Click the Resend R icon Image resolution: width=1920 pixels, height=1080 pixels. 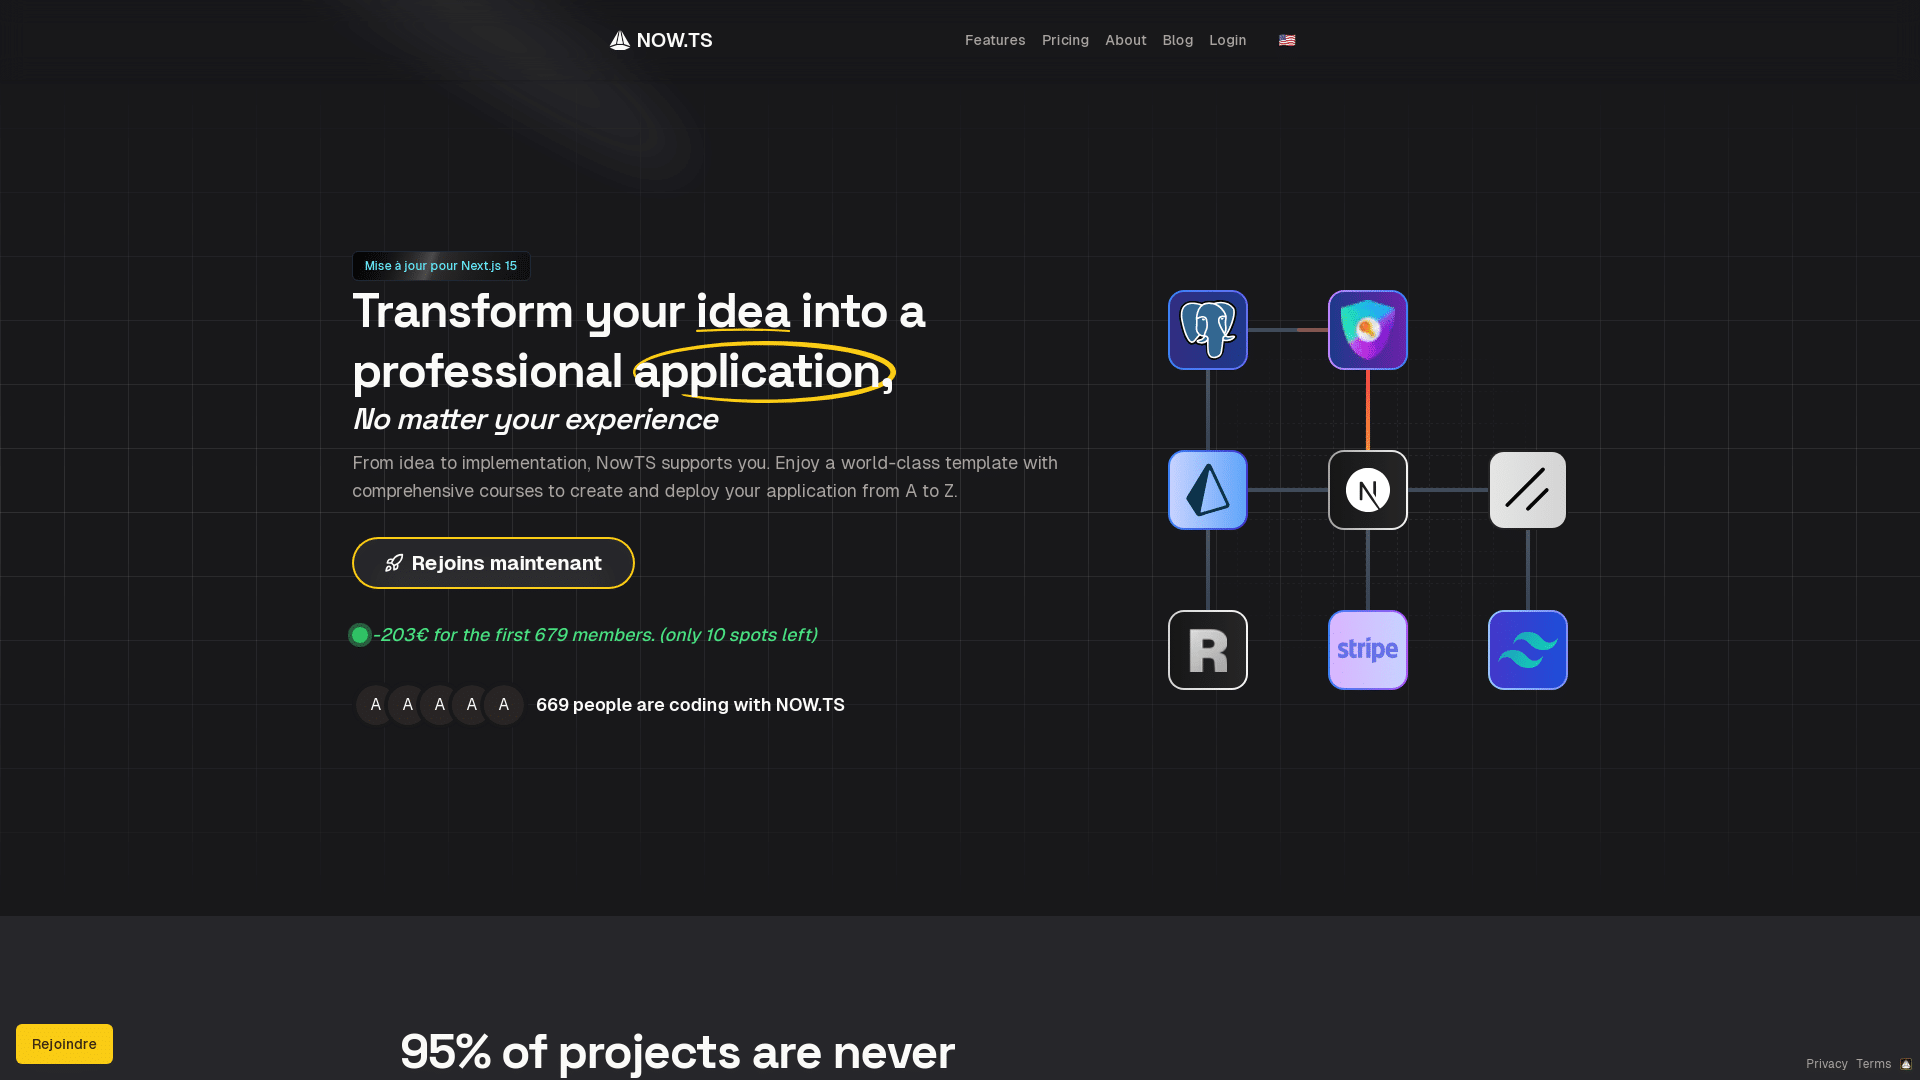pos(1207,650)
